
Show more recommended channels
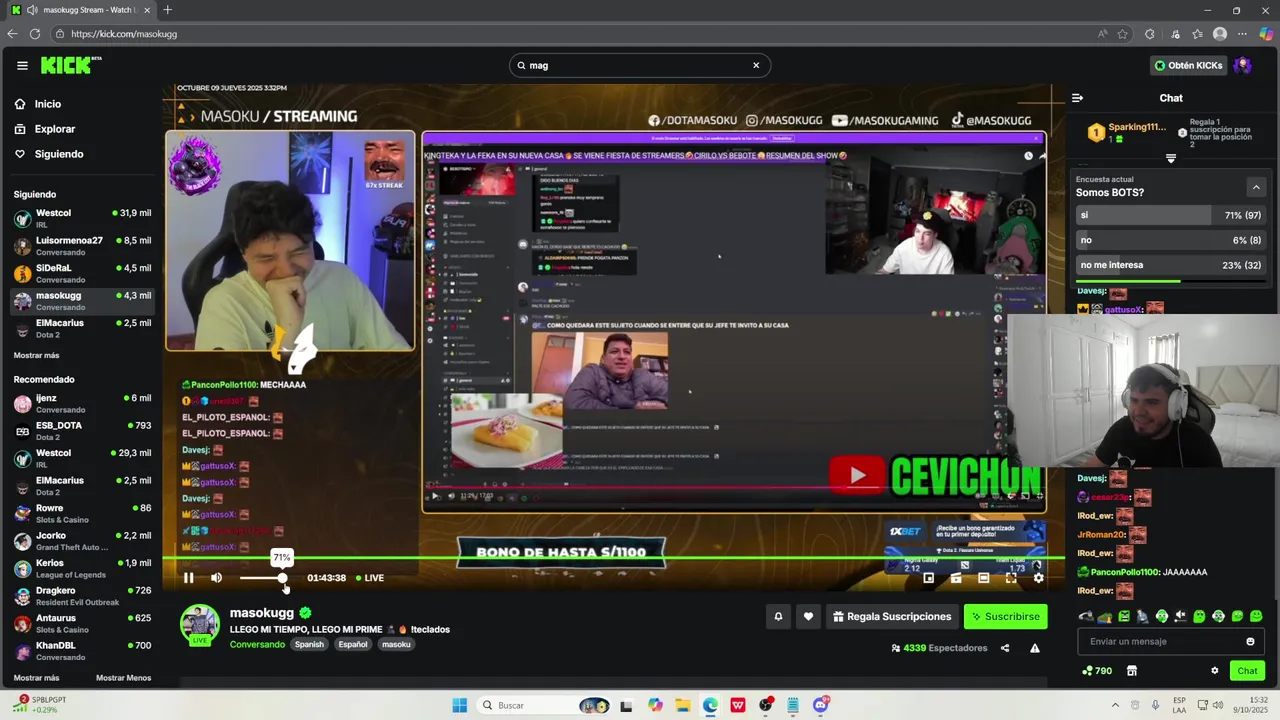[36, 678]
